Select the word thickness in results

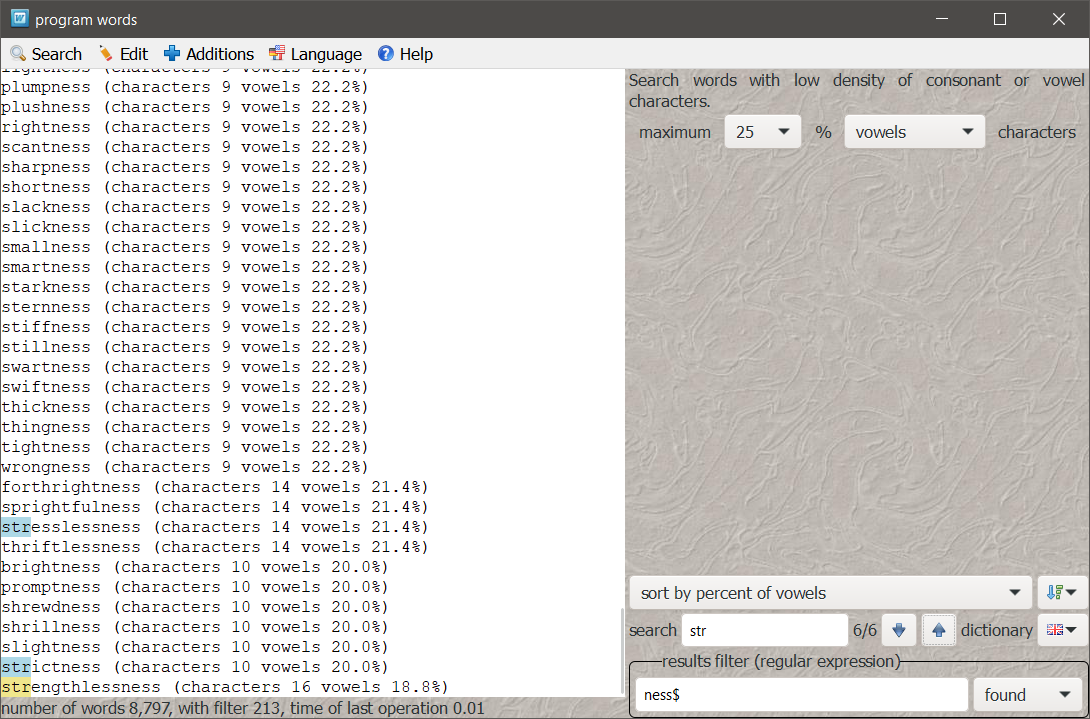pos(46,407)
